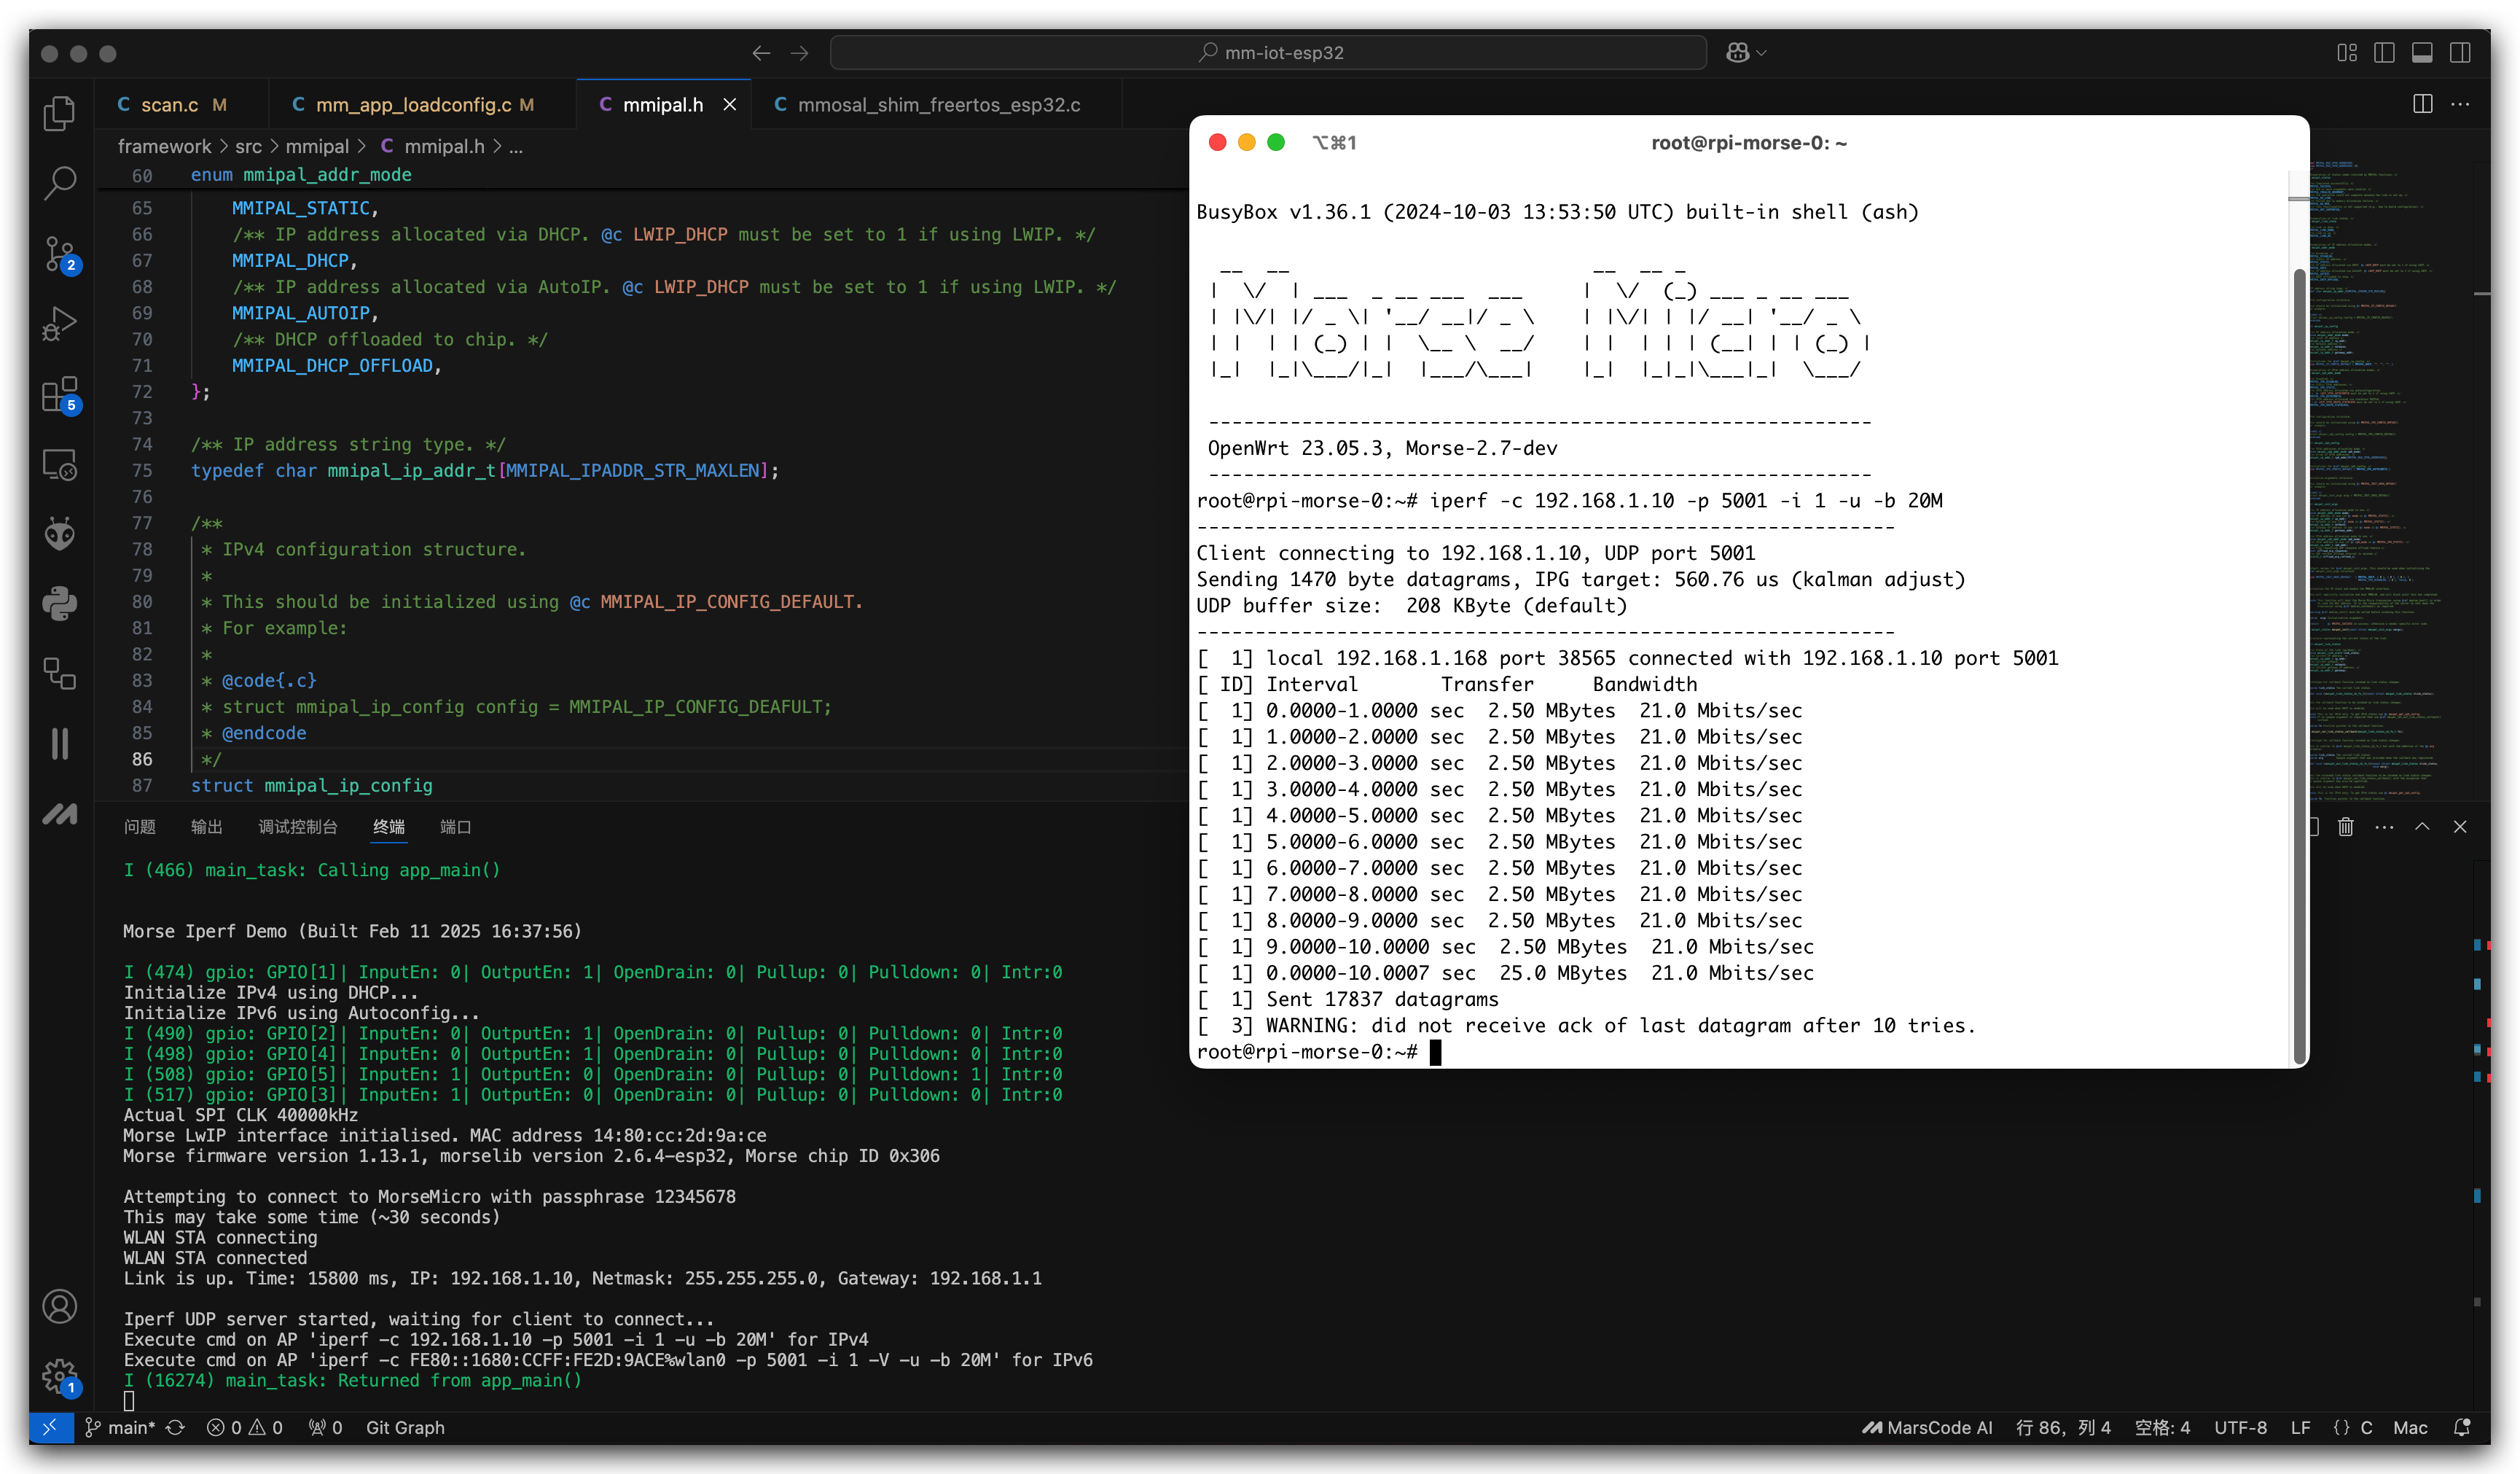2520x1474 pixels.
Task: Open notifications bell in status bar
Action: click(2462, 1427)
